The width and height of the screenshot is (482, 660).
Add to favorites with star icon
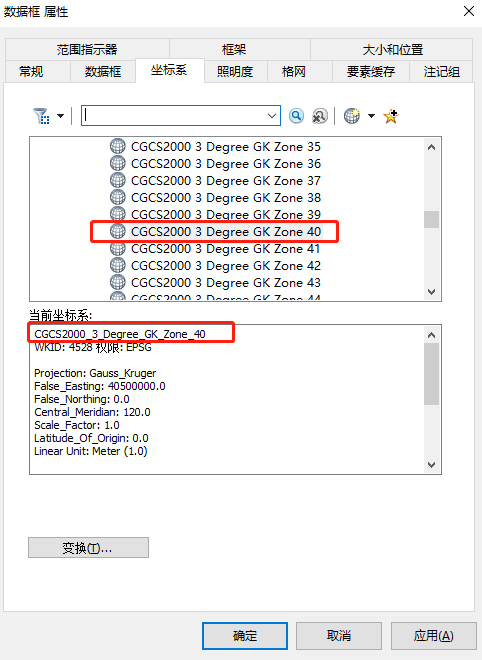point(391,116)
